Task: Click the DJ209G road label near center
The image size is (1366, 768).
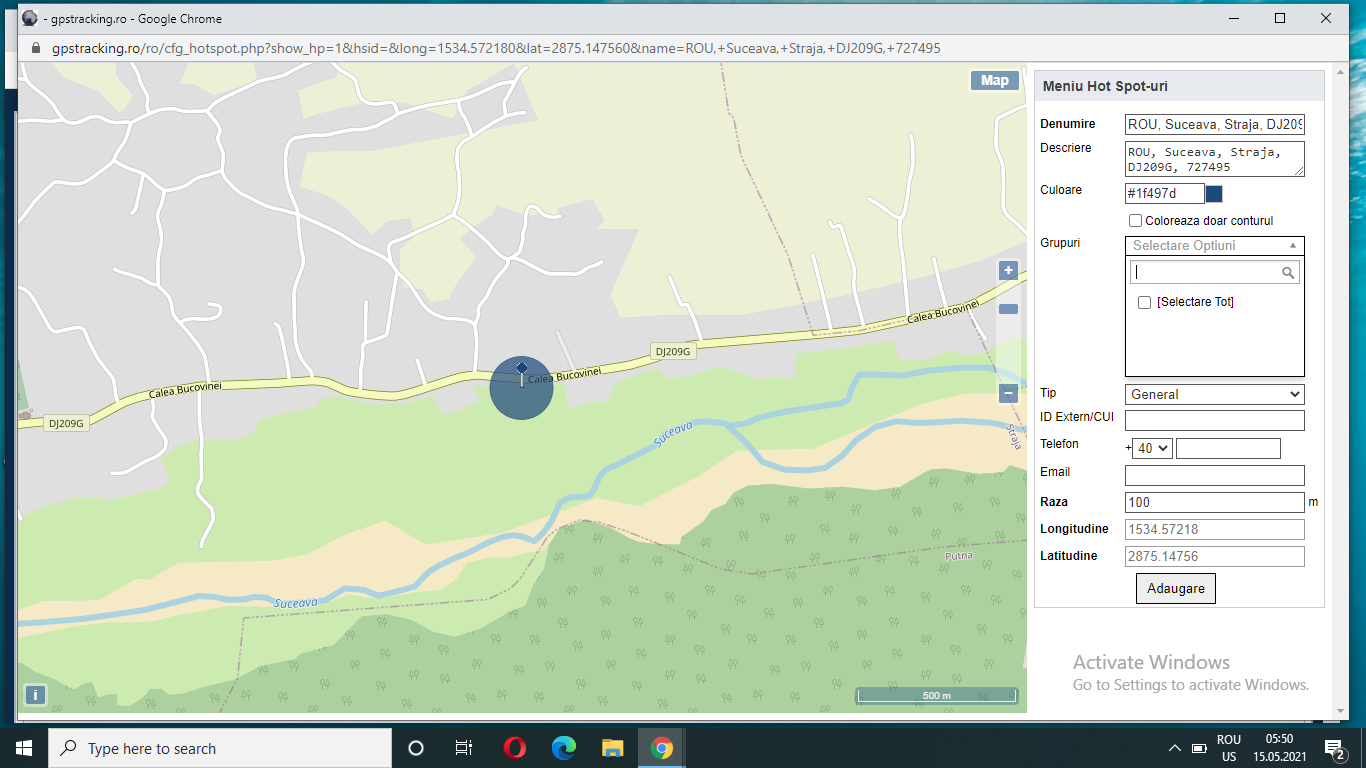Action: tap(673, 351)
